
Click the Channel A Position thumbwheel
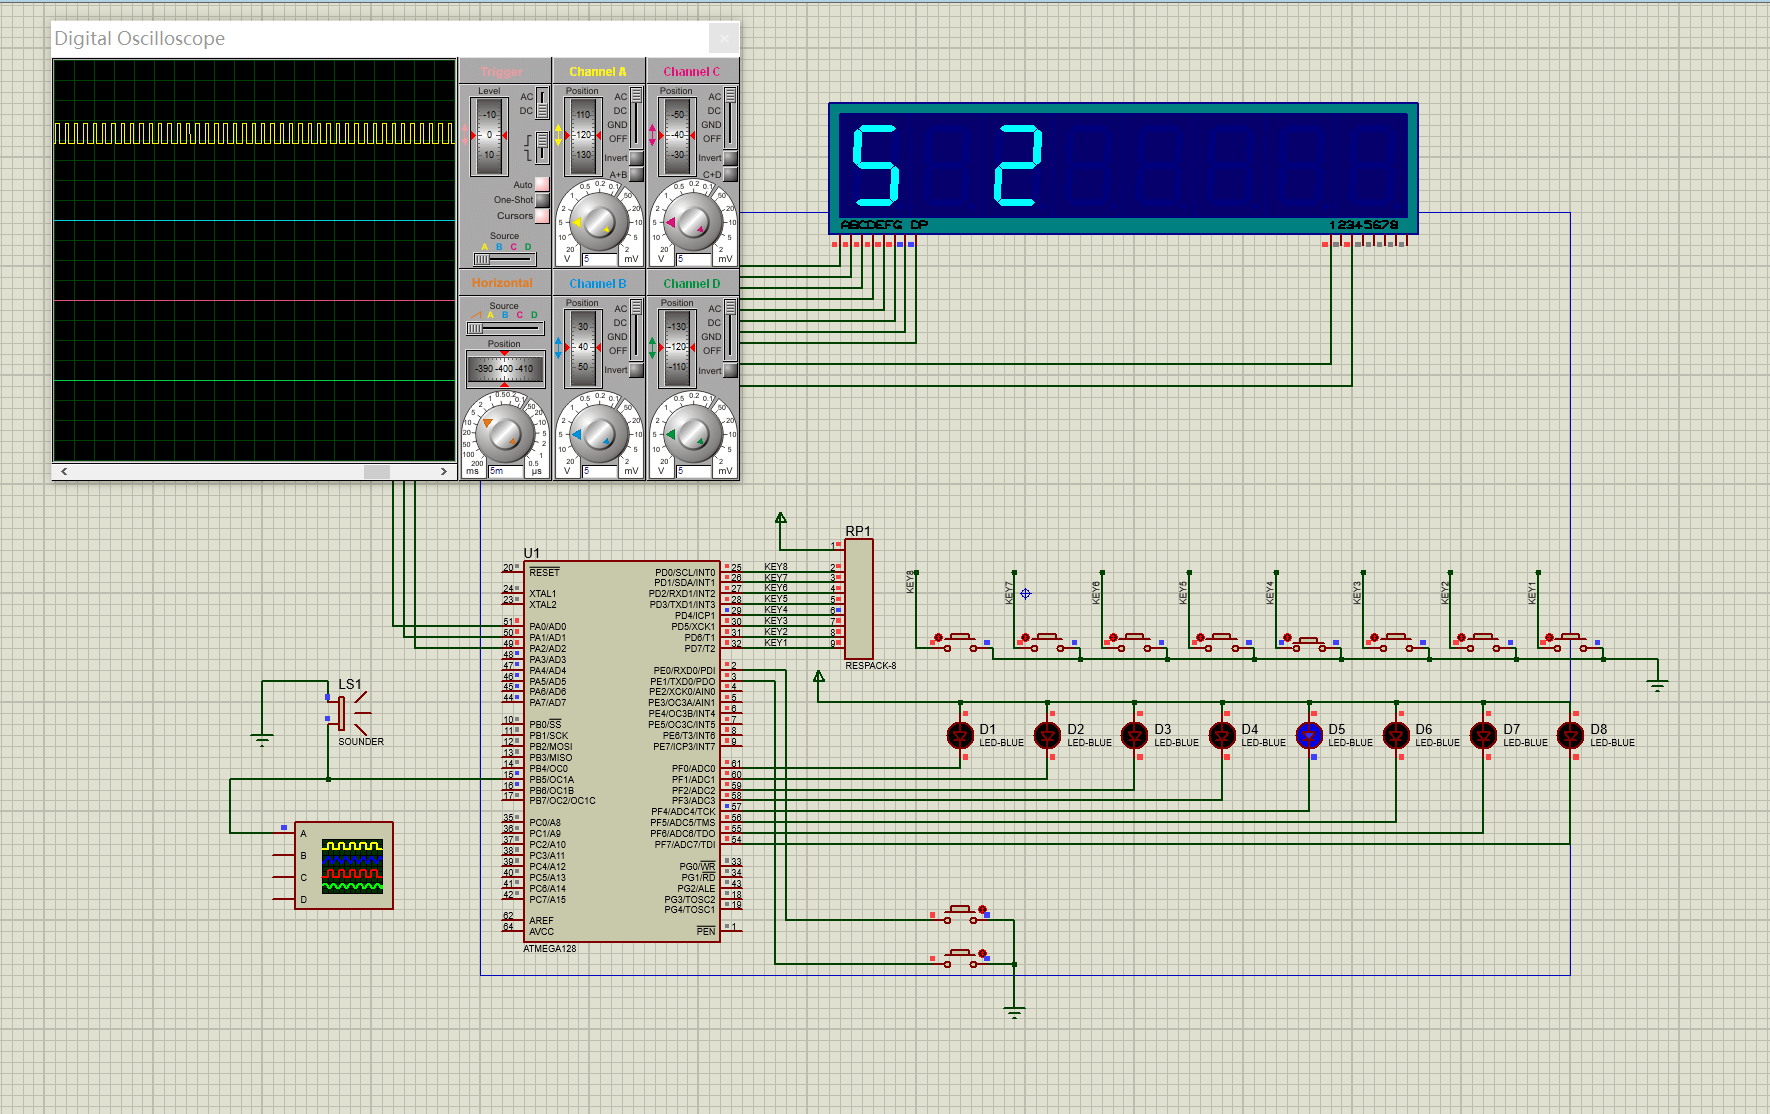(582, 135)
